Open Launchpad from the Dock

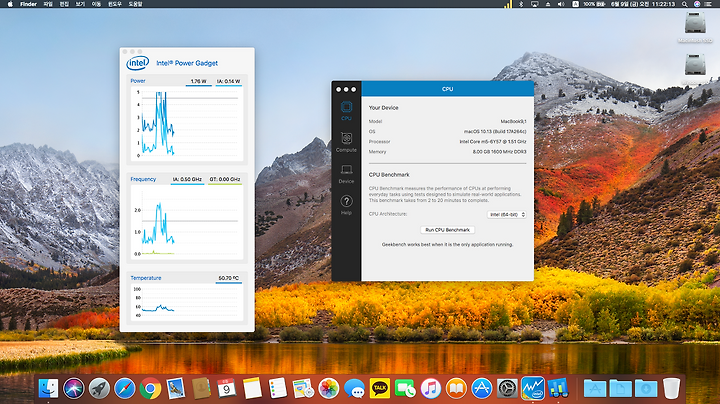coord(99,388)
